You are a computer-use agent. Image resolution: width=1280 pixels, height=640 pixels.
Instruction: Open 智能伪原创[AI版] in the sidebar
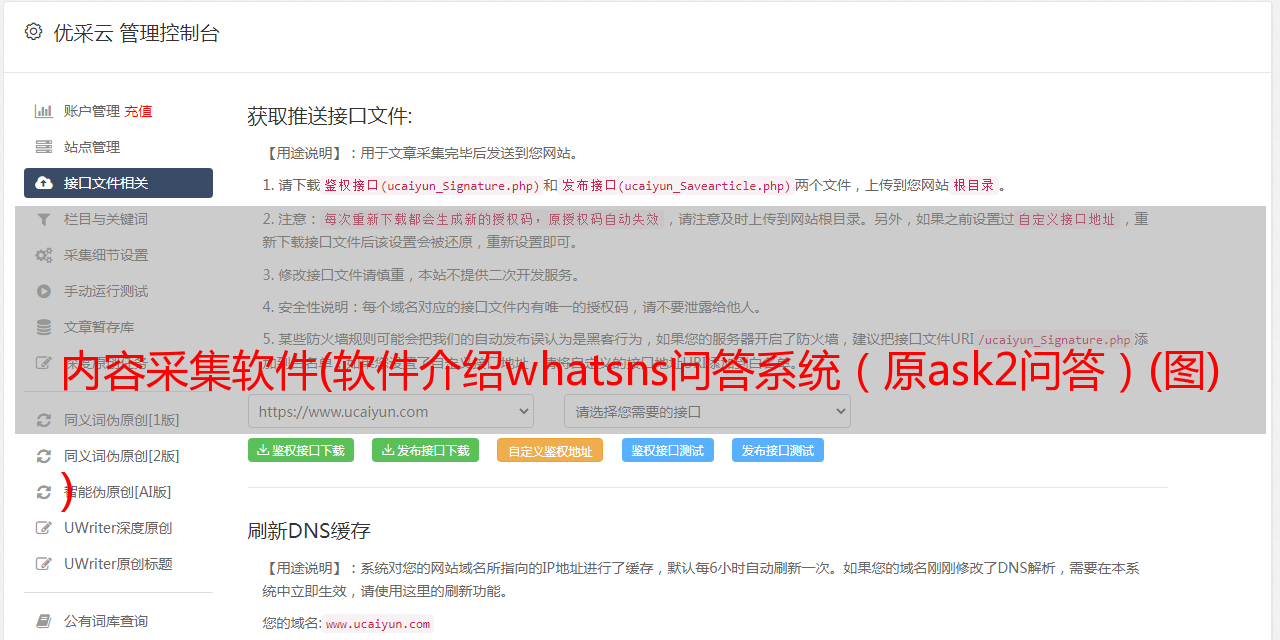tap(118, 492)
